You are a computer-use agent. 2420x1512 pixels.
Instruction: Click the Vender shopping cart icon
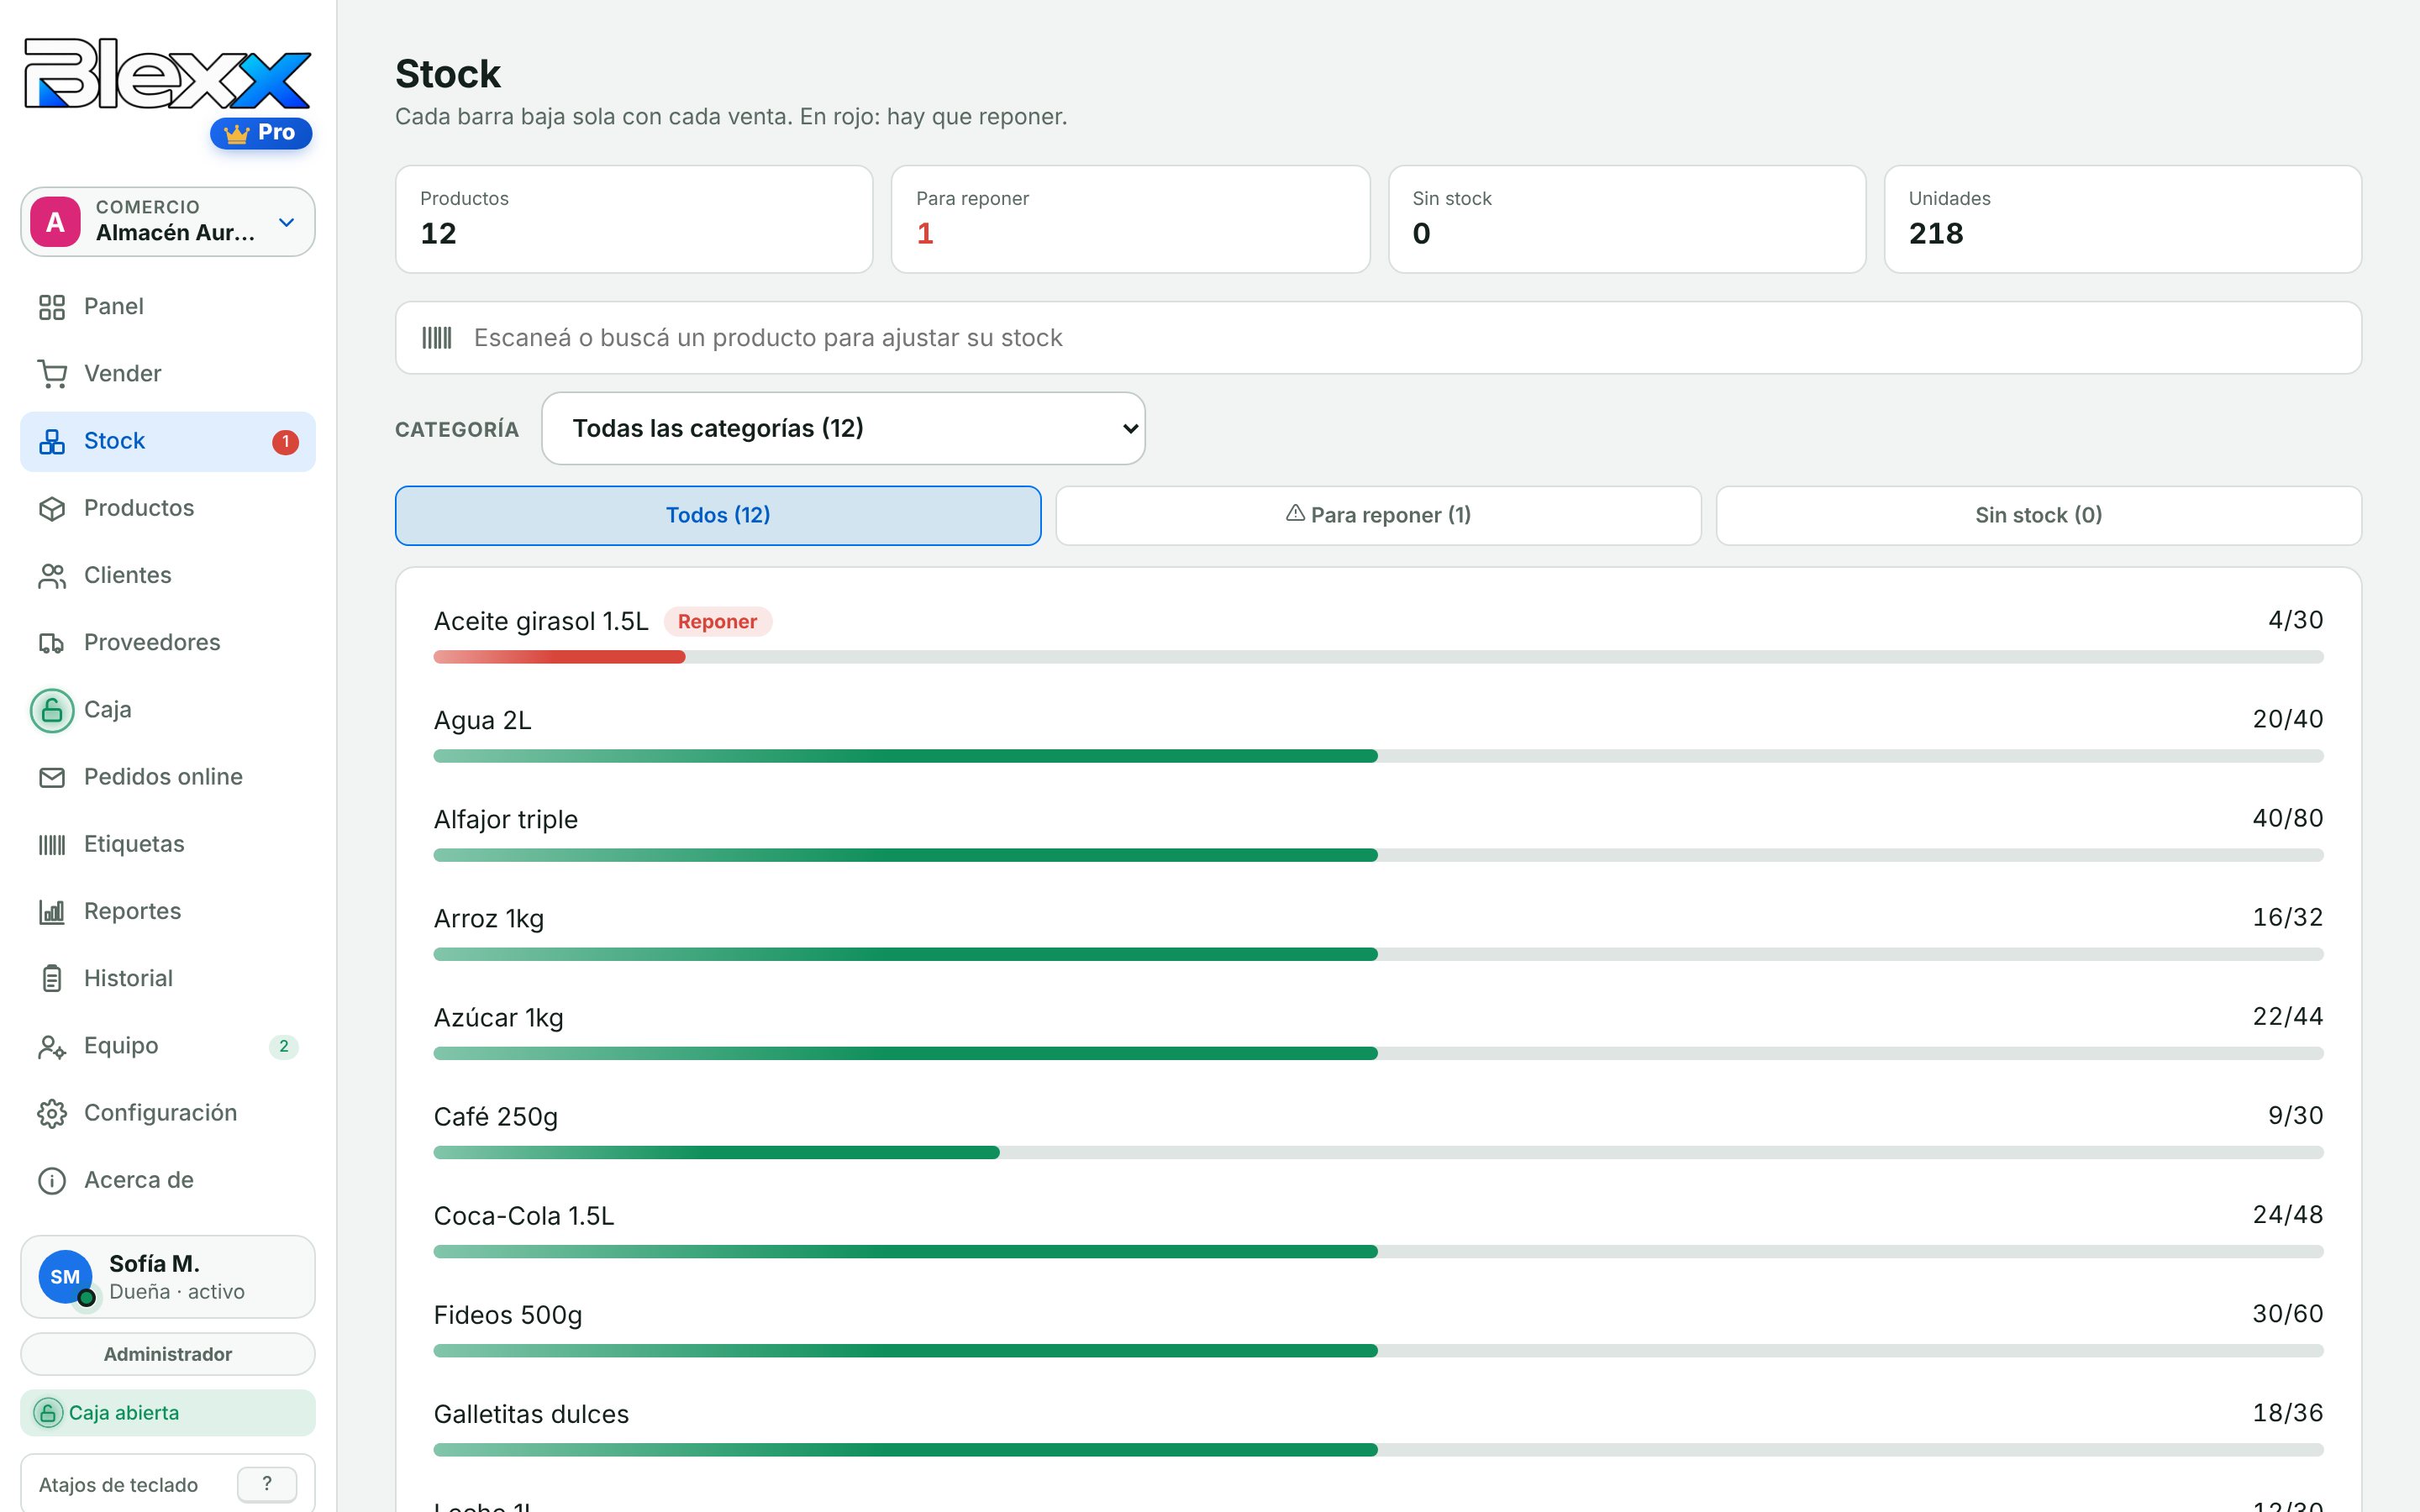pyautogui.click(x=52, y=374)
